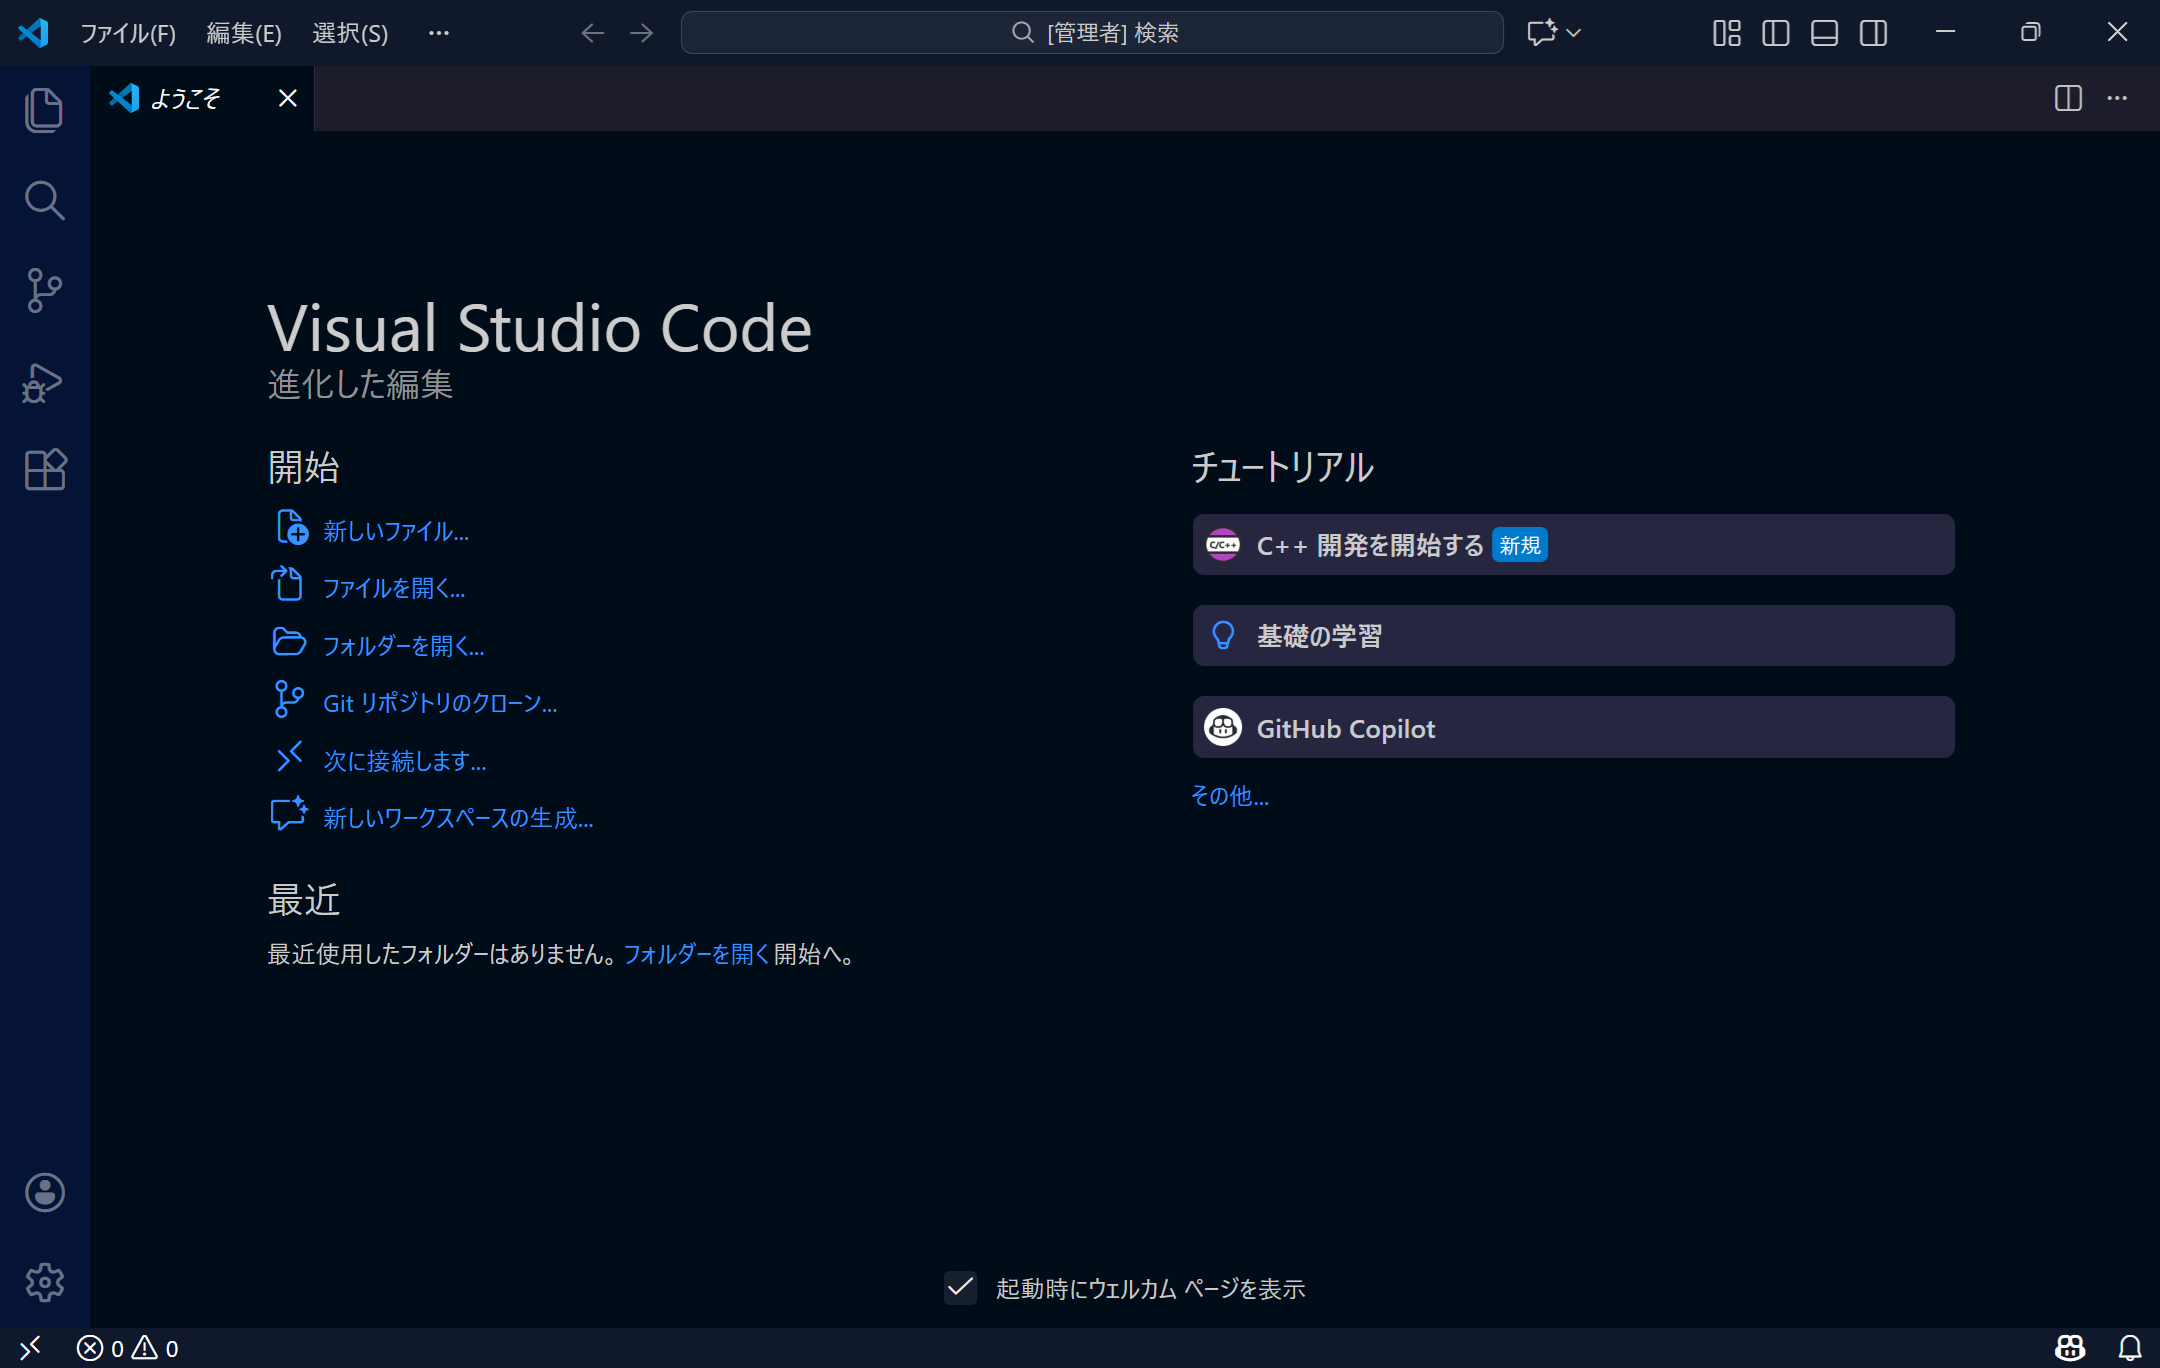Expand hidden menus with the ellipsis
Image resolution: width=2160 pixels, height=1368 pixels.
click(438, 33)
